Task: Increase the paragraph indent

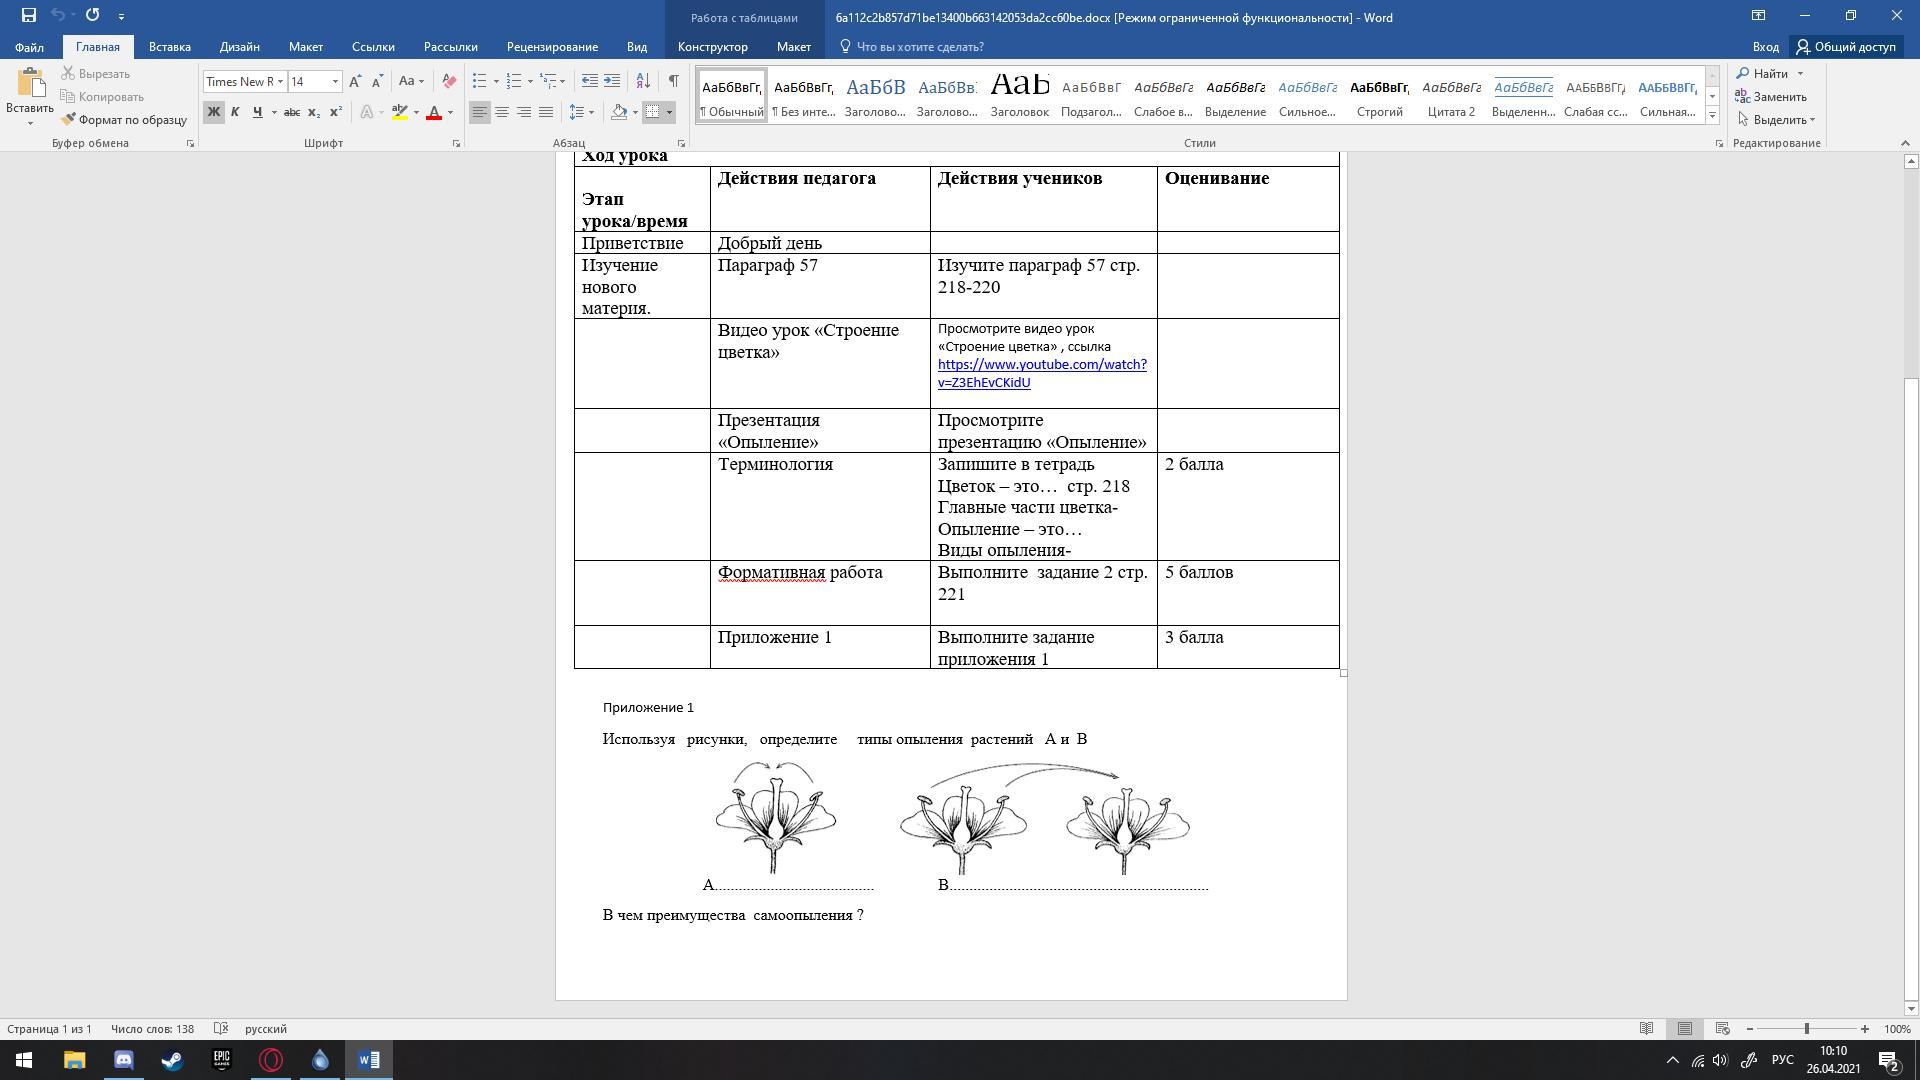Action: [612, 82]
